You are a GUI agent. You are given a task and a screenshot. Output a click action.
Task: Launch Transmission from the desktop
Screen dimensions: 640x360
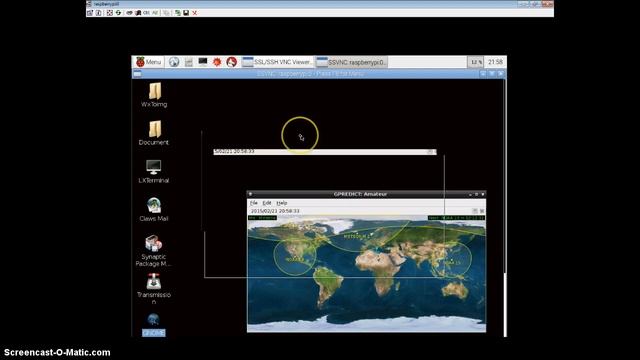pyautogui.click(x=154, y=289)
